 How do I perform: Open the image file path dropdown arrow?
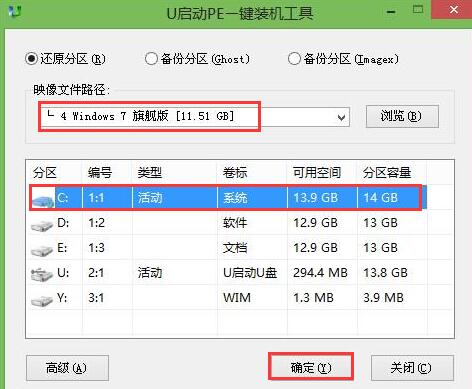pos(341,117)
